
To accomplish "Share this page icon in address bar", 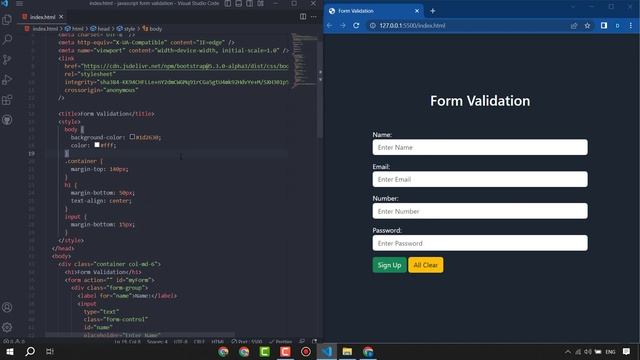I will [x=574, y=25].
